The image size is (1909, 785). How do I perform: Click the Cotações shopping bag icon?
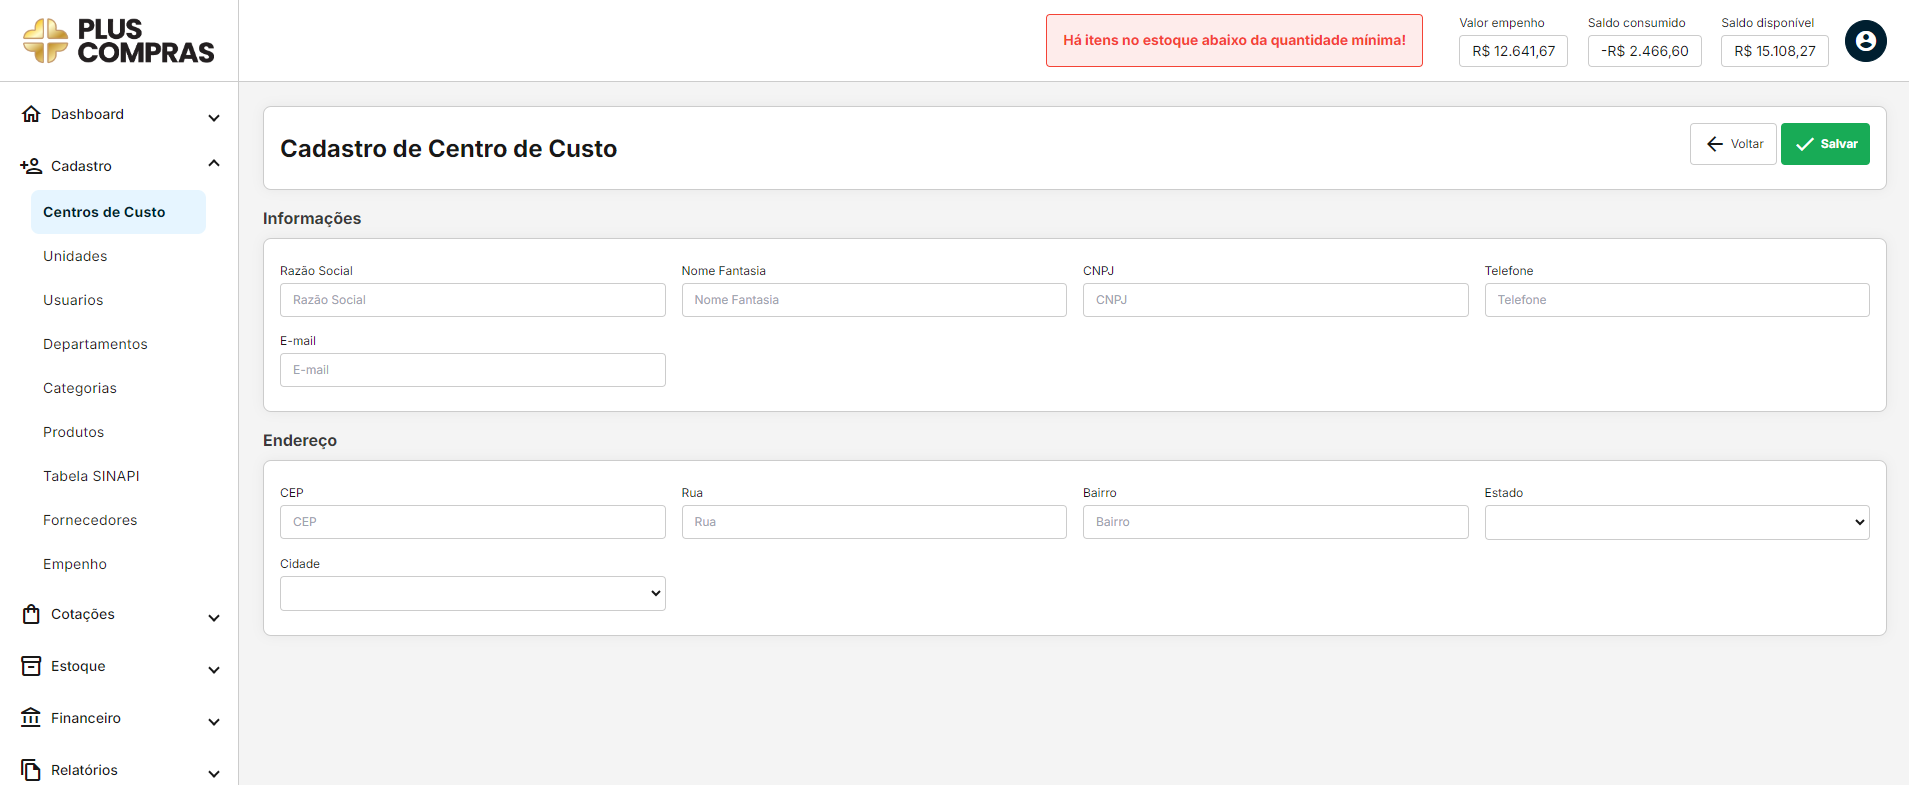click(31, 614)
